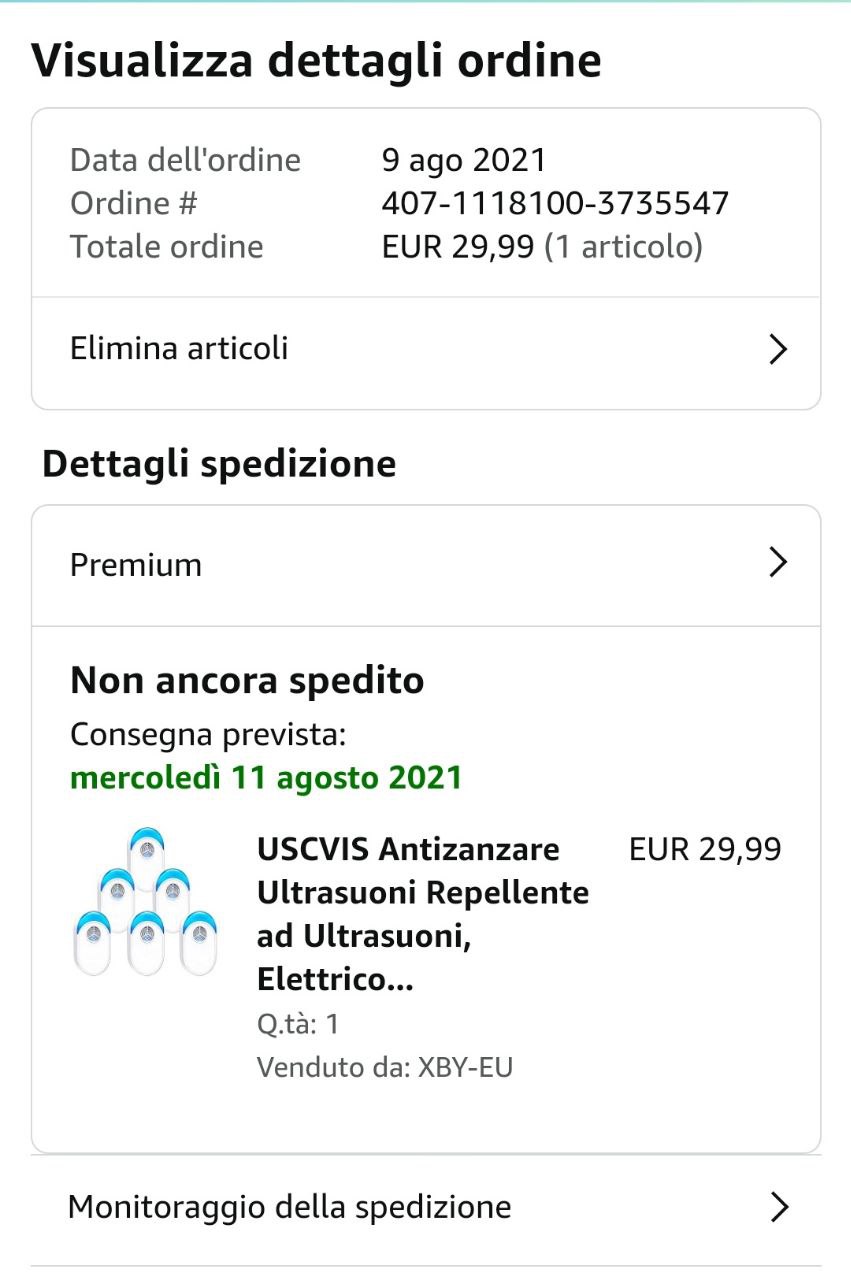The height and width of the screenshot is (1280, 851).
Task: Click the Visualizza dettagli ordine page title
Action: 316,60
